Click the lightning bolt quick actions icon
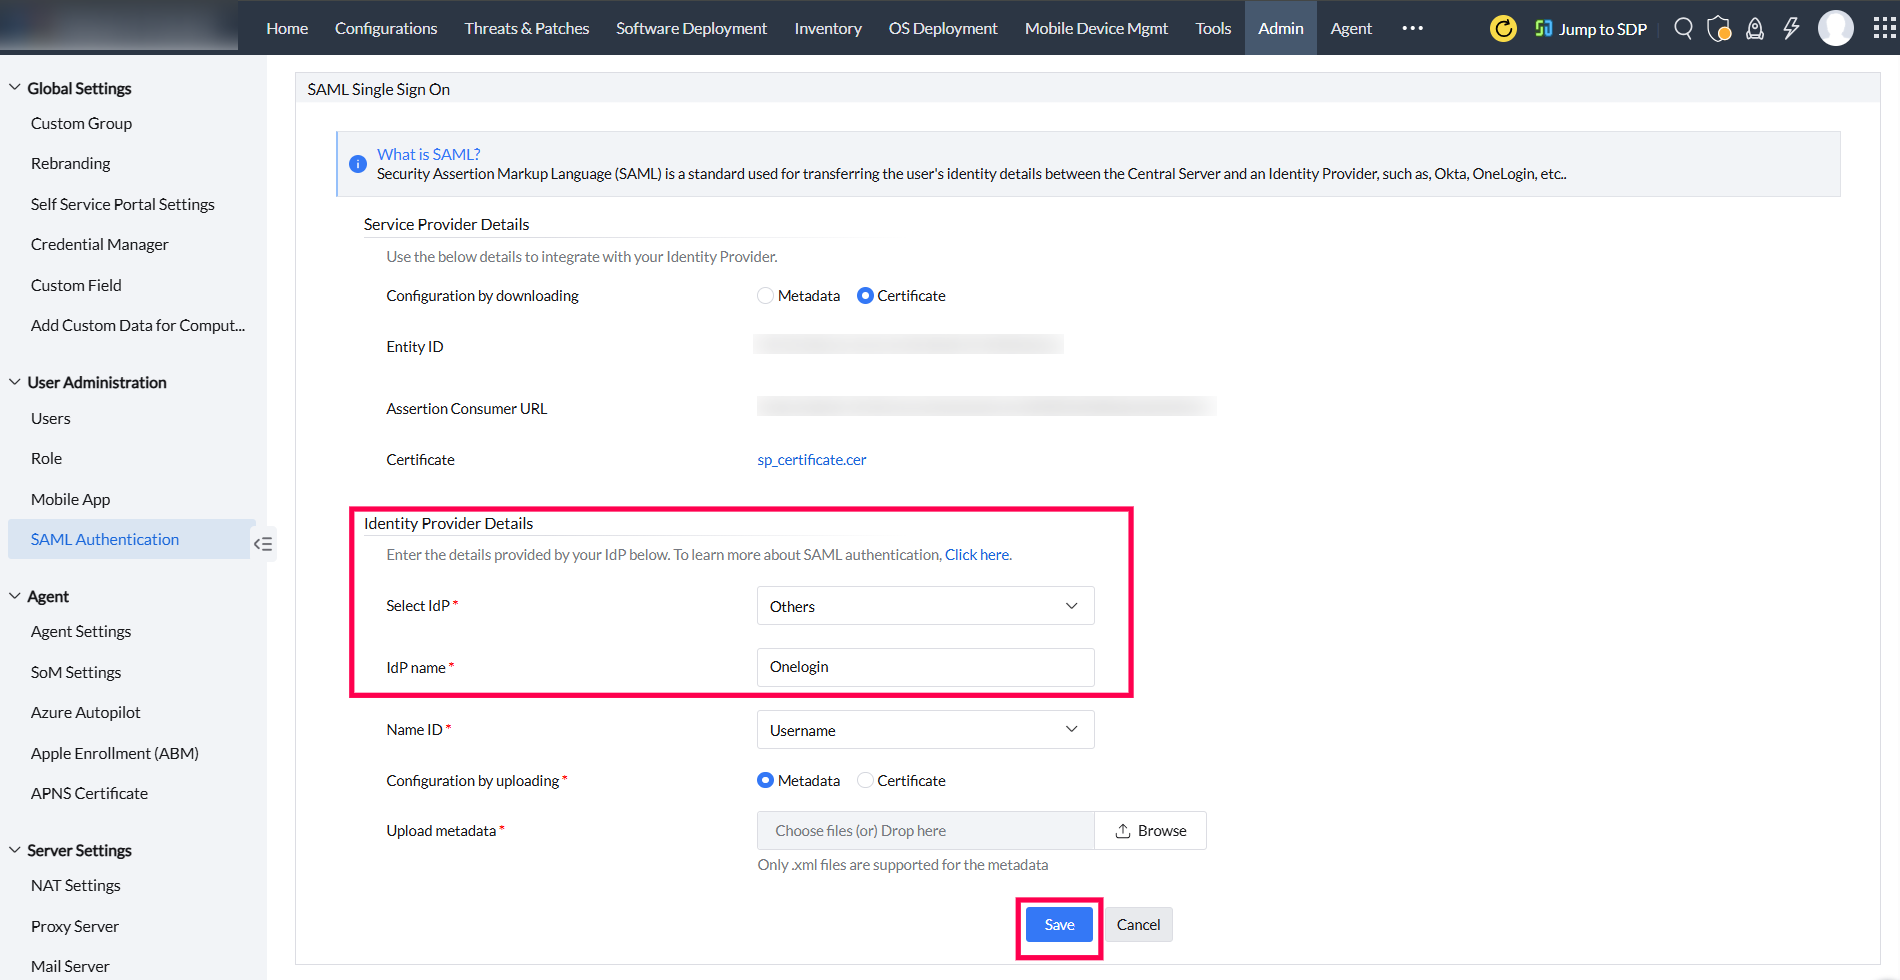This screenshot has height=980, width=1900. tap(1791, 28)
